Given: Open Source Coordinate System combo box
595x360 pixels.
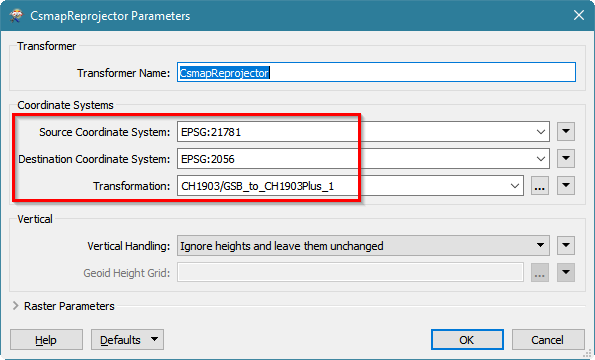Looking at the screenshot, I should point(363,132).
